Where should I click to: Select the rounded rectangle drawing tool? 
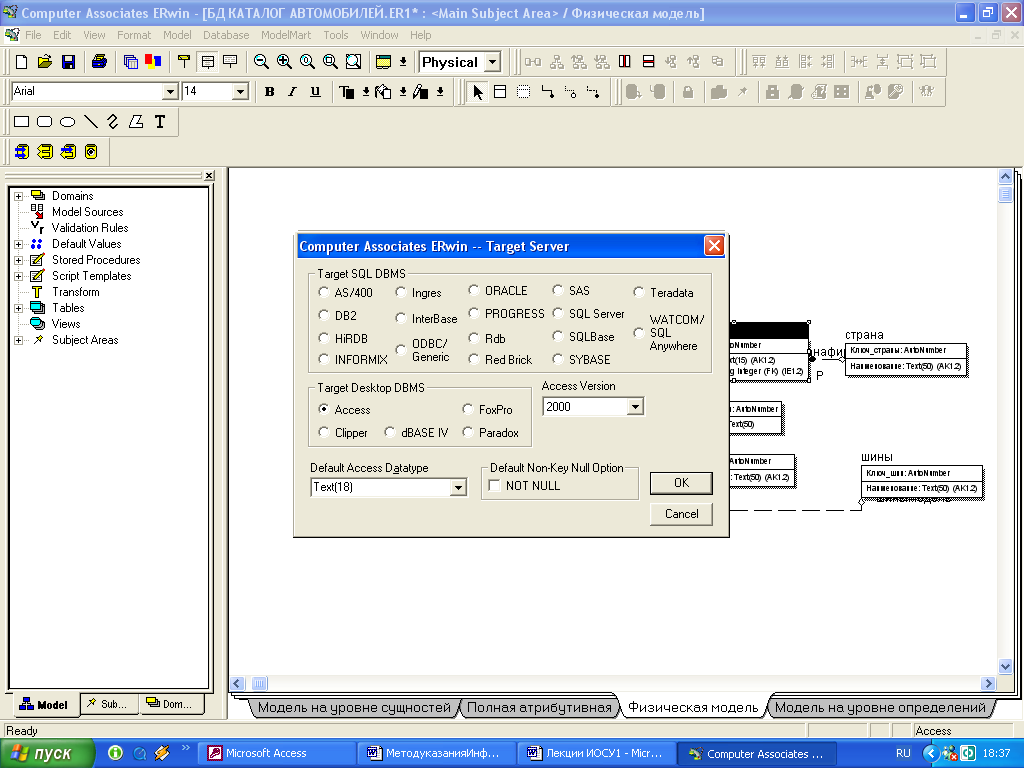pos(44,122)
